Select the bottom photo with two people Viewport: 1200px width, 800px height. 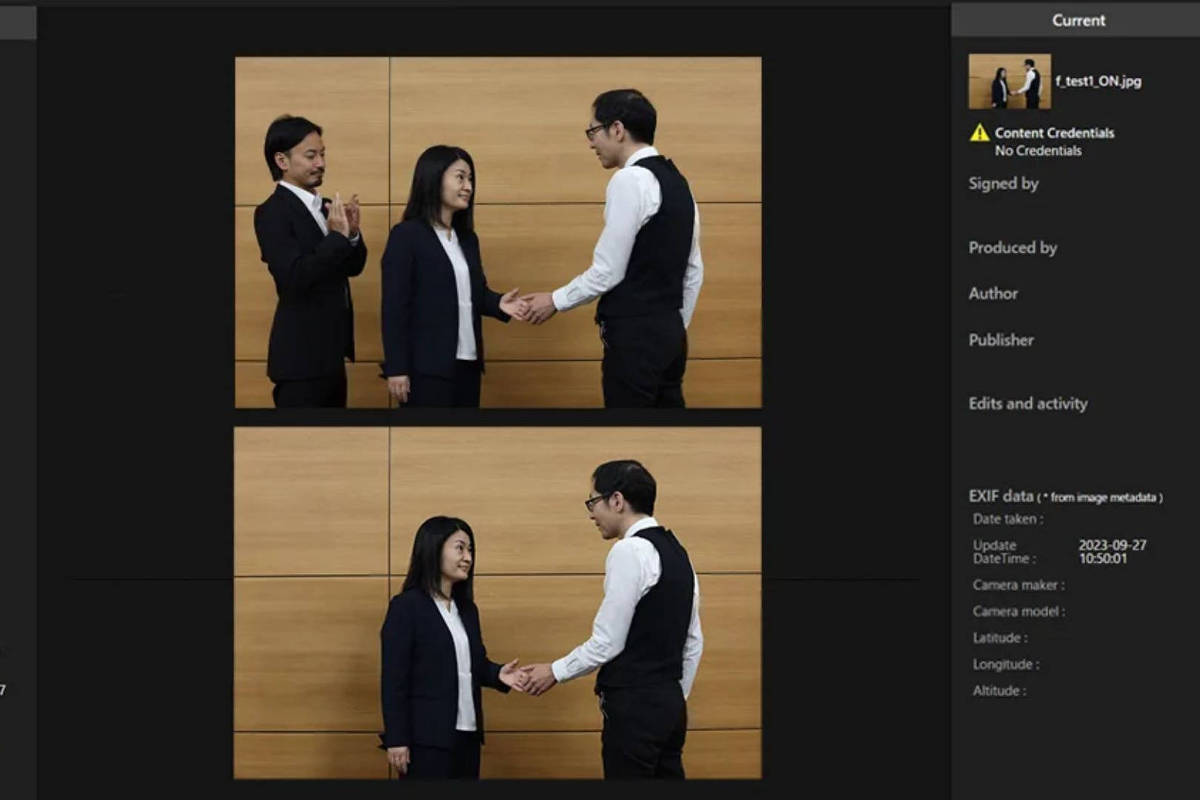[x=498, y=603]
